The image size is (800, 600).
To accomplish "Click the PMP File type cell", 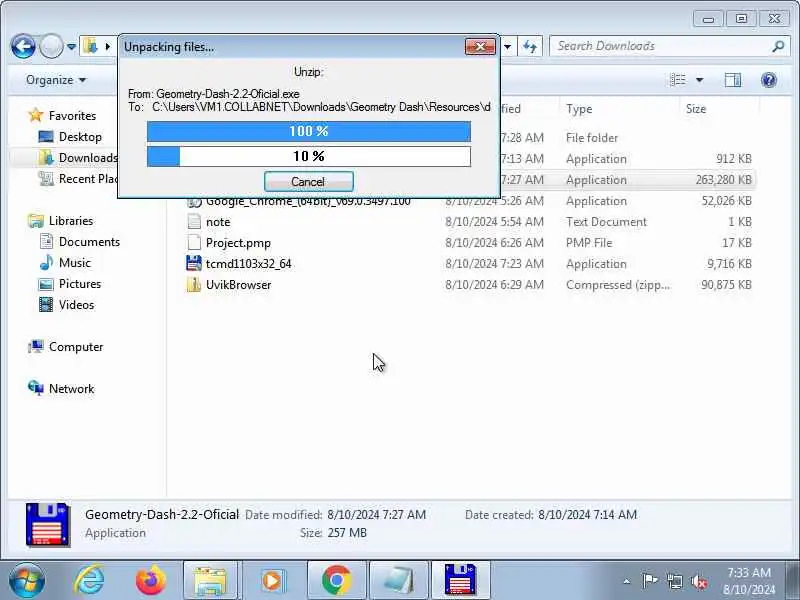I will tap(589, 243).
